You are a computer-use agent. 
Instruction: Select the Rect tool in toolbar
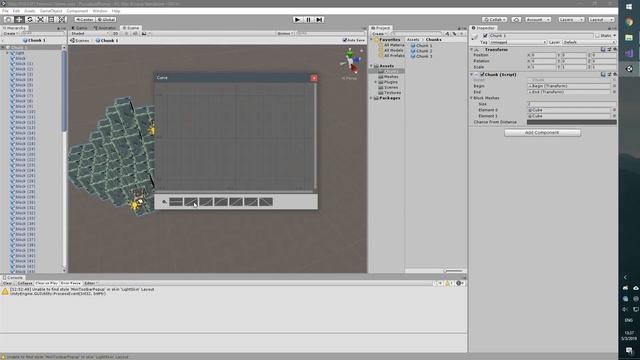[51, 20]
